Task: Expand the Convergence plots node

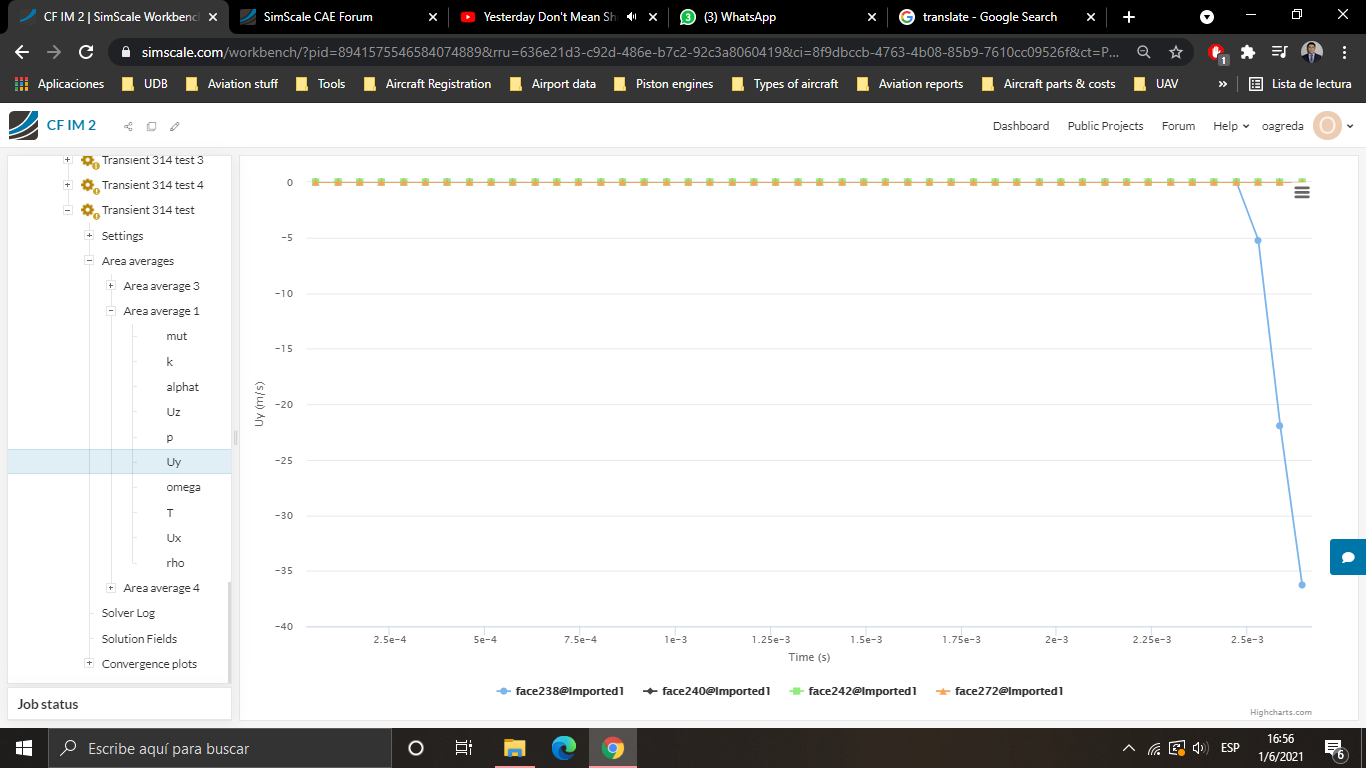Action: tap(89, 664)
